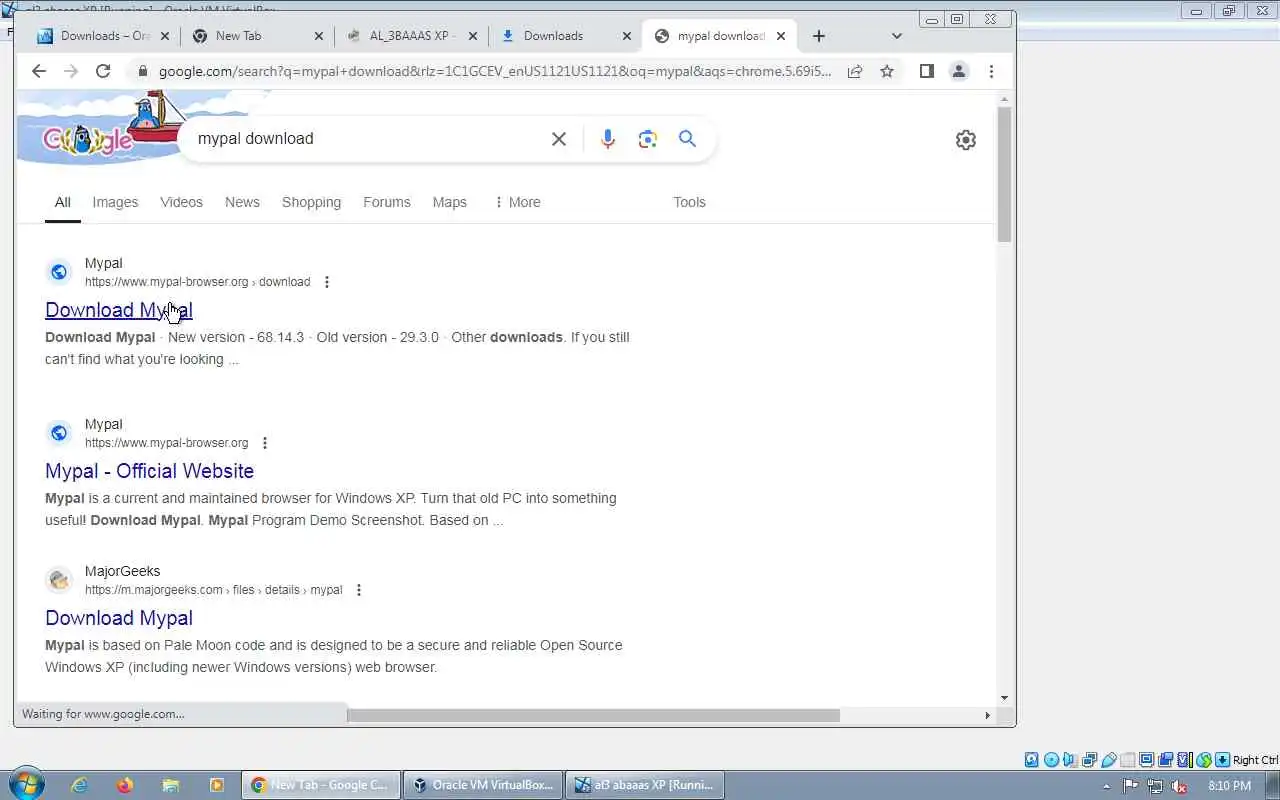The width and height of the screenshot is (1280, 800).
Task: Click the horizontal scrollbar right arrow
Action: pyautogui.click(x=987, y=715)
